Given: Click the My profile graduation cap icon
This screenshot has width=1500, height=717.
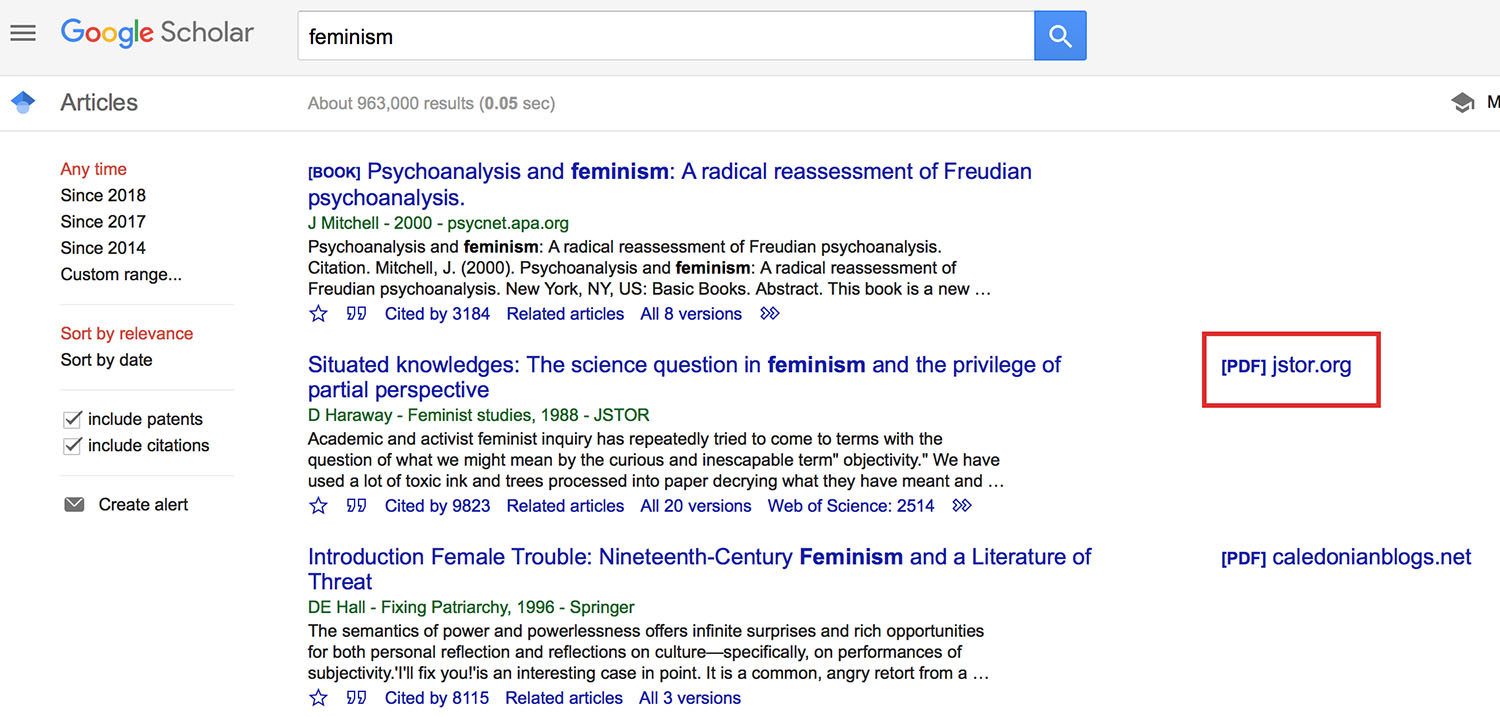Looking at the screenshot, I should tap(1462, 102).
